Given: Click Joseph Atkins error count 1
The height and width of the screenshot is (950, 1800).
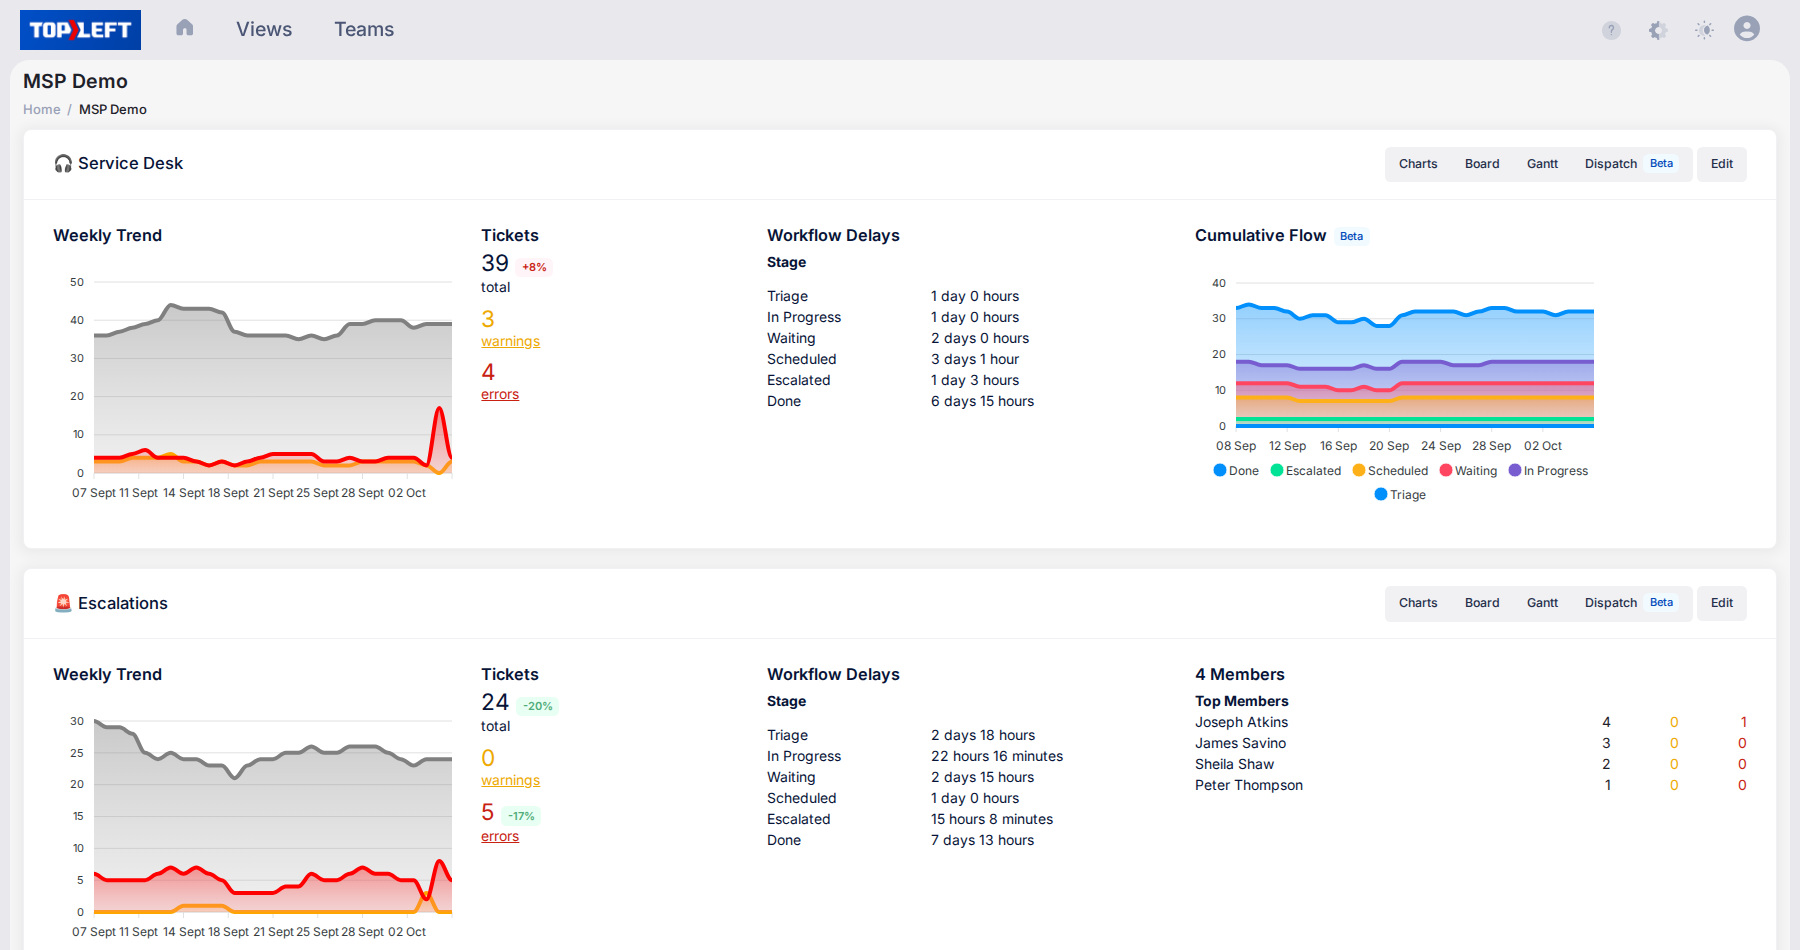Looking at the screenshot, I should pyautogui.click(x=1743, y=722).
